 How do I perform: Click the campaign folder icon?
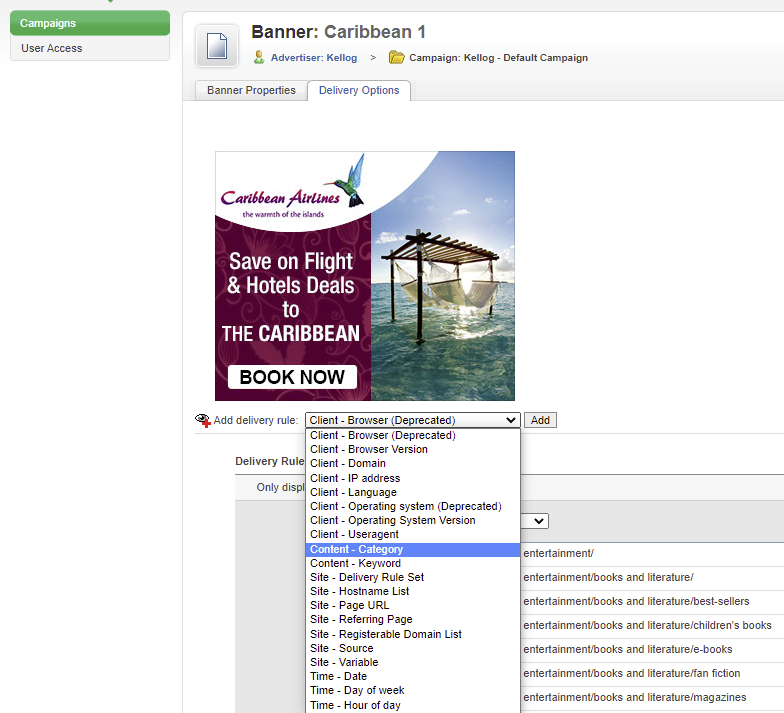(x=397, y=57)
